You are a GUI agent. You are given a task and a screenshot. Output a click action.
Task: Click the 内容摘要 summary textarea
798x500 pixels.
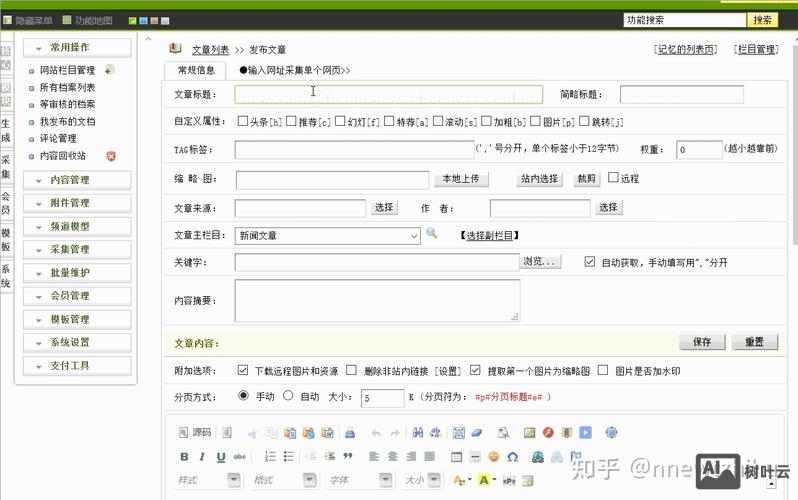tap(377, 300)
